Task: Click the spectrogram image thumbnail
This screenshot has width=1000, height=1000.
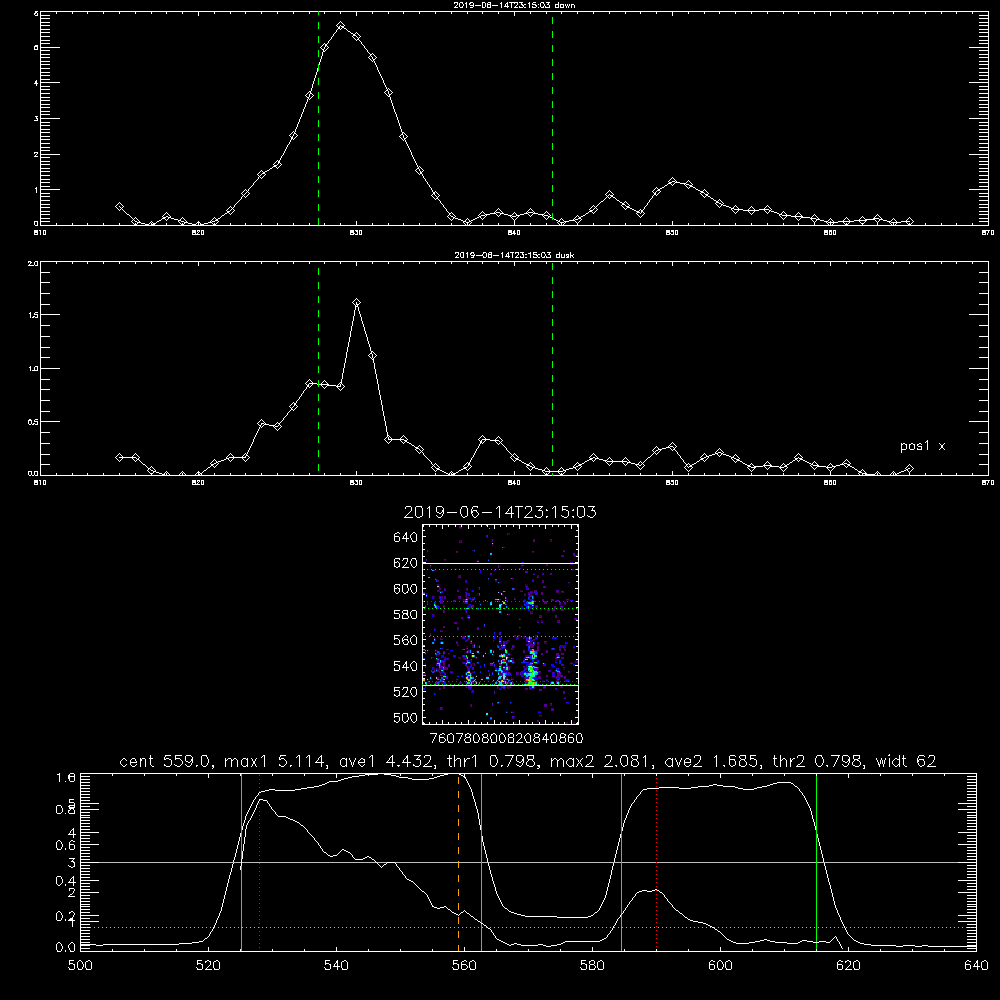Action: point(500,624)
